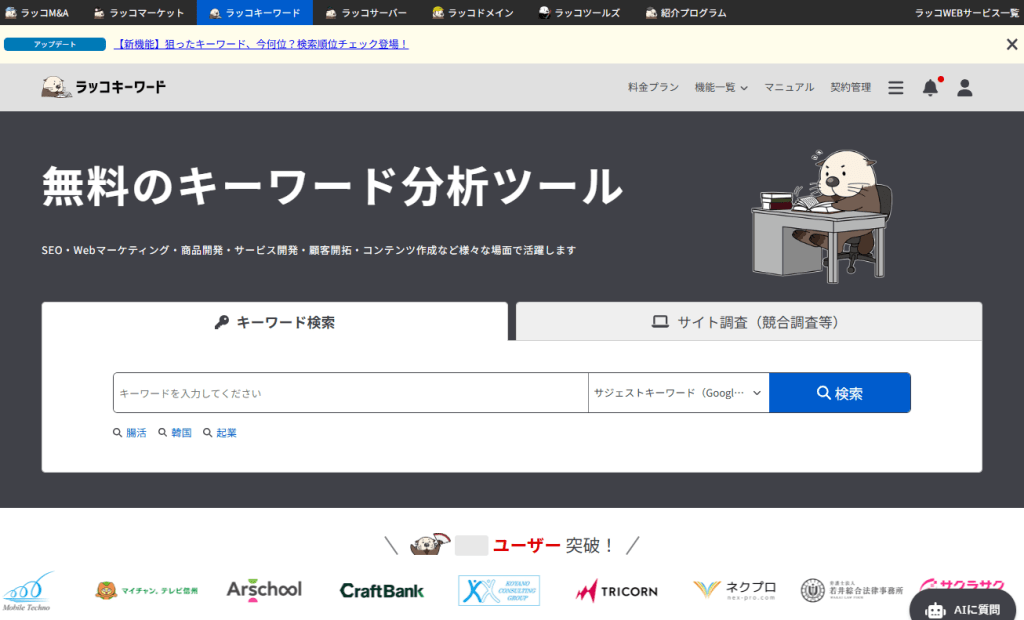Screen dimensions: 1024x620
Task: Open the AIに質問 chat button
Action: click(x=964, y=609)
